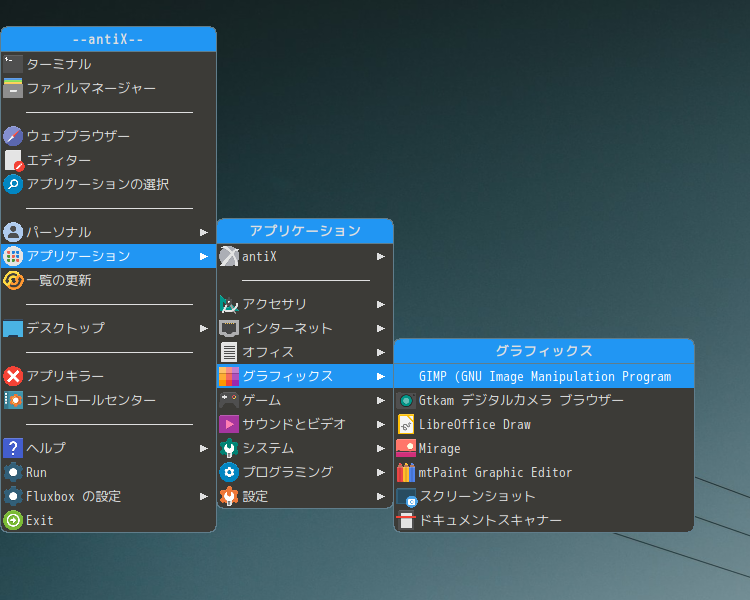This screenshot has height=600, width=750.
Task: Expand the ヘルプ submenu arrow
Action: click(x=204, y=448)
